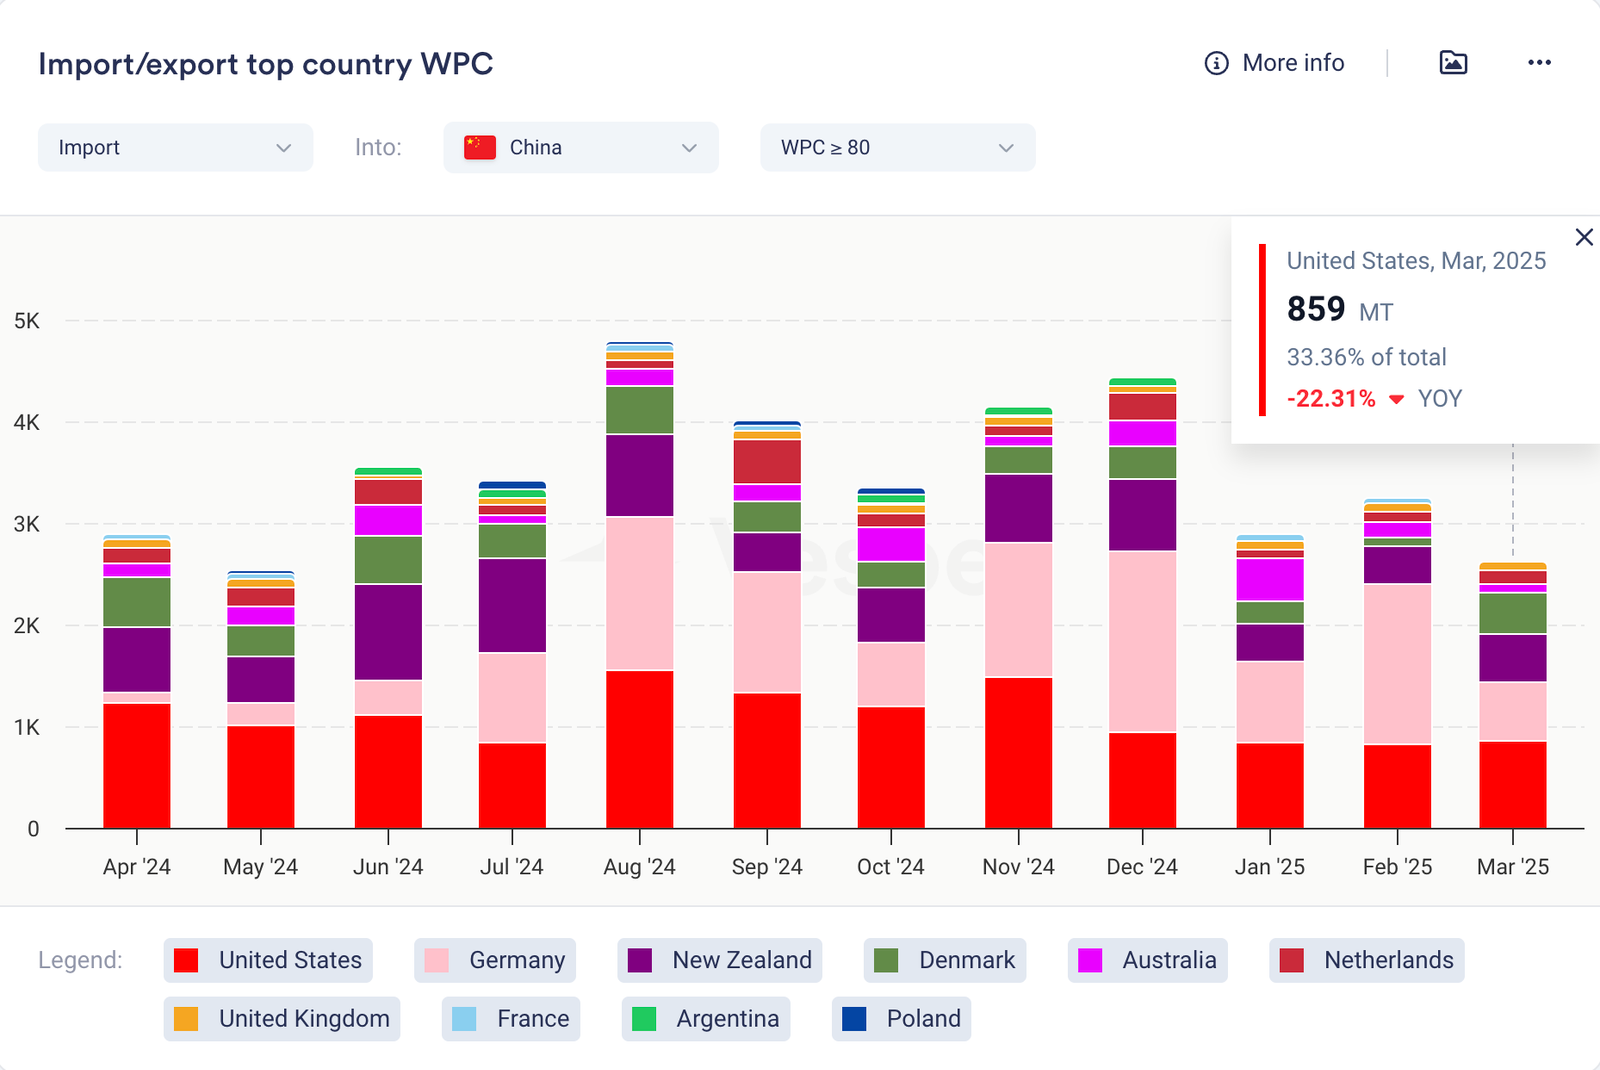The image size is (1600, 1070).
Task: Close the United States tooltip popup
Action: [x=1584, y=237]
